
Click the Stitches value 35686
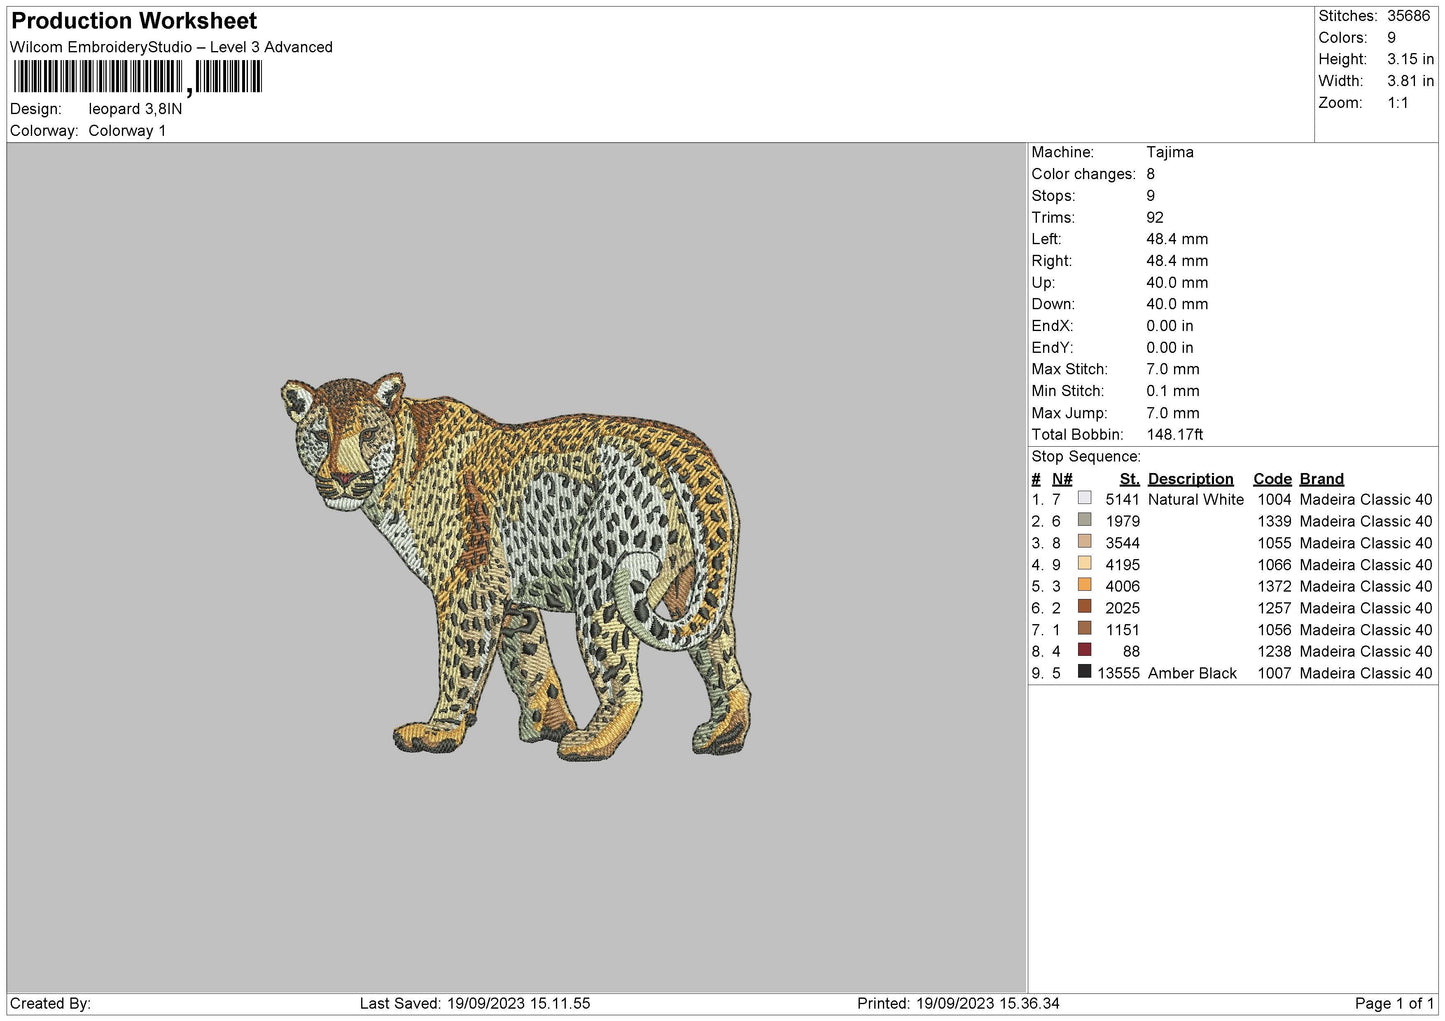[1408, 16]
